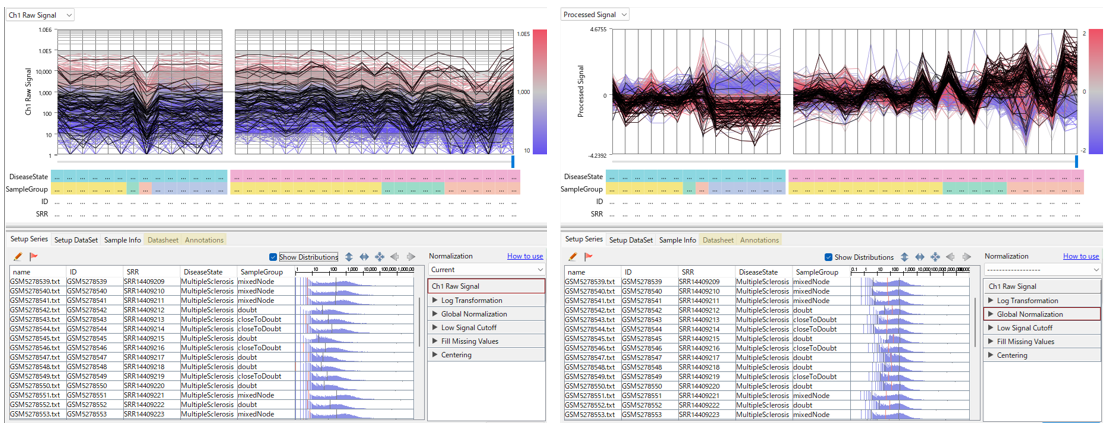Switch to Sample Info tab in Processed Signal panel
The height and width of the screenshot is (428, 1109).
678,240
